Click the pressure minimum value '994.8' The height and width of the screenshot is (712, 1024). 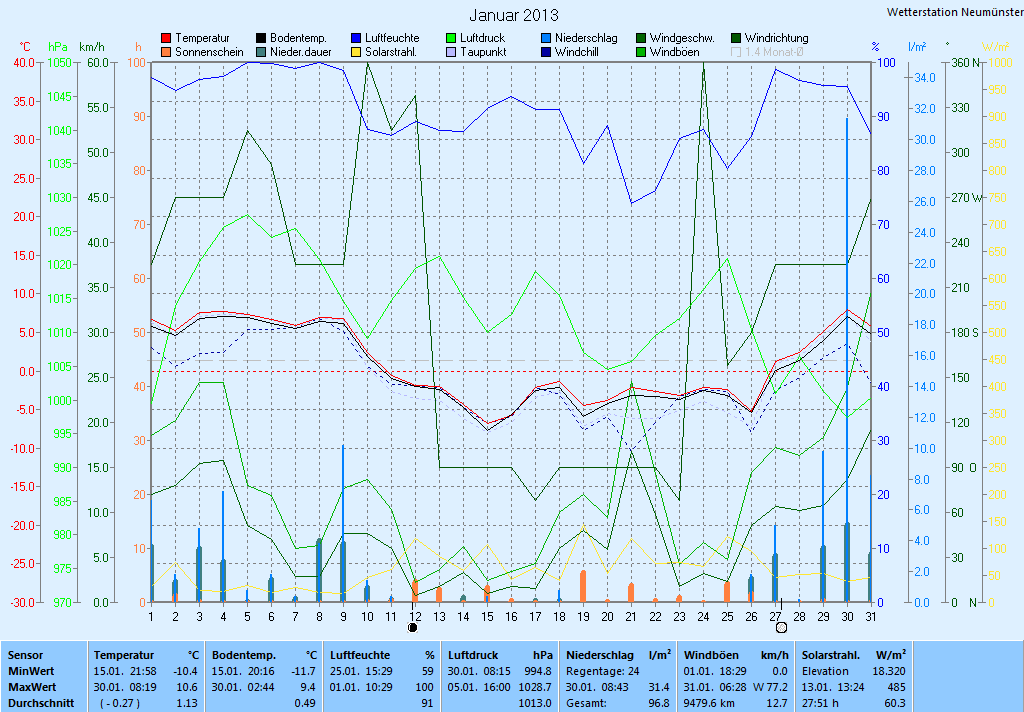539,671
